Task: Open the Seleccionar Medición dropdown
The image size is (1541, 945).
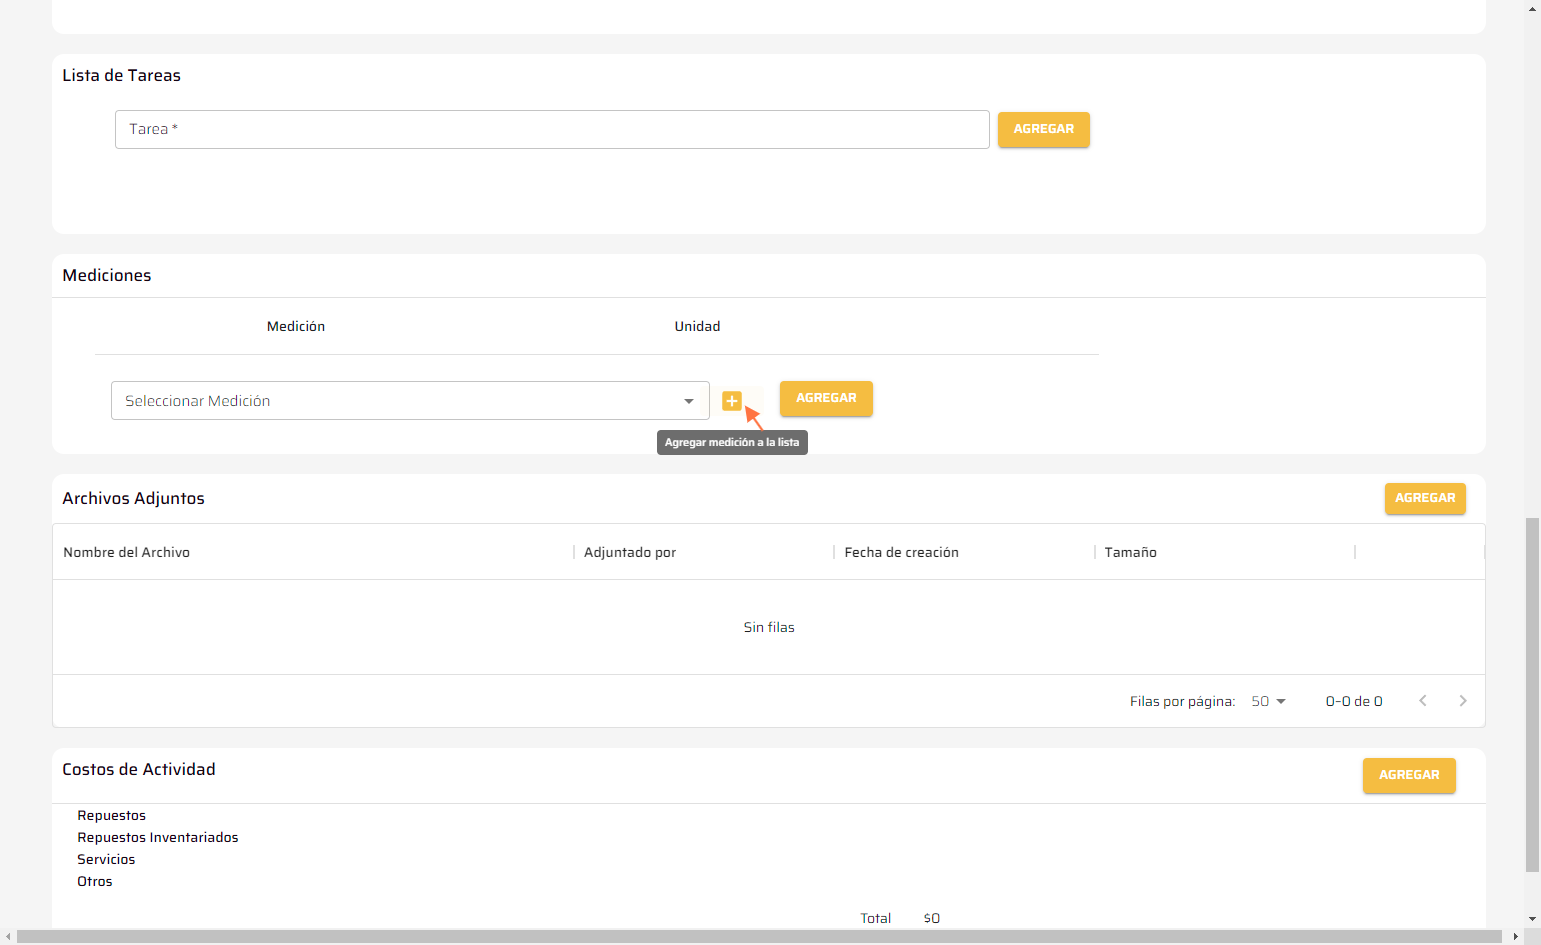Action: pyautogui.click(x=410, y=400)
